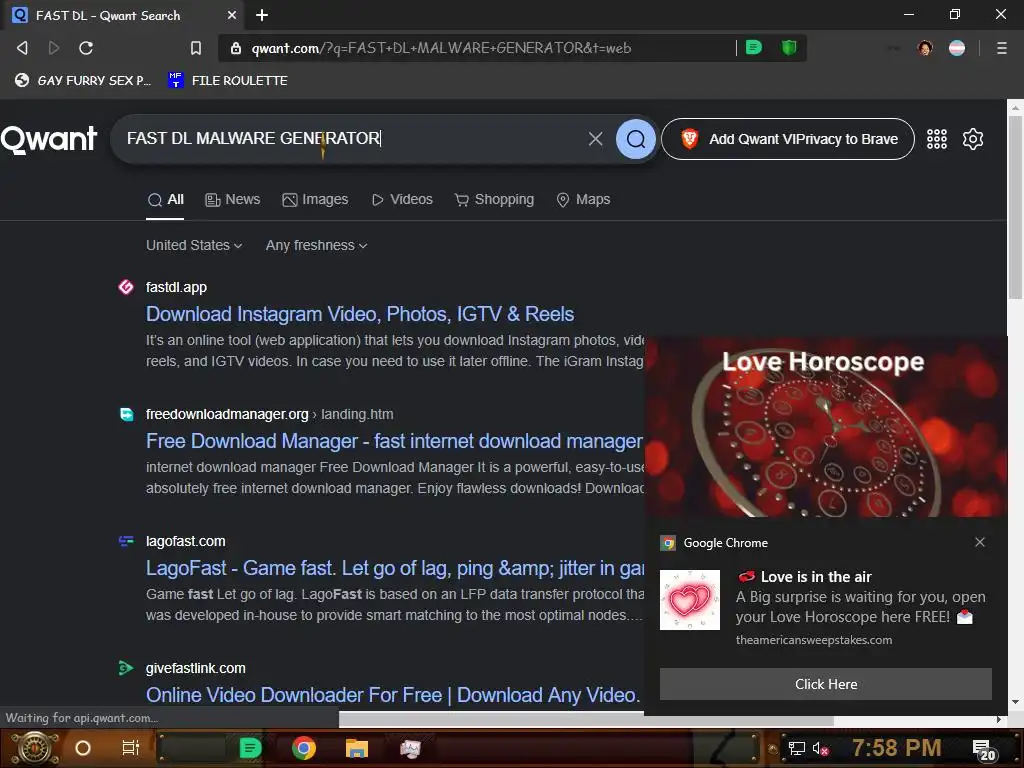Open site lock info icon
The width and height of the screenshot is (1024, 768).
pyautogui.click(x=236, y=48)
